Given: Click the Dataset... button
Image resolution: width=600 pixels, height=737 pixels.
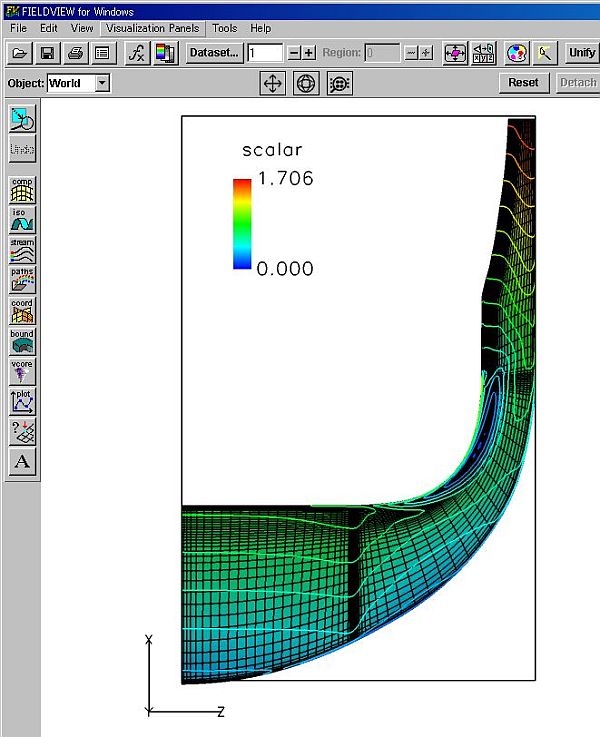Looking at the screenshot, I should click(x=215, y=52).
